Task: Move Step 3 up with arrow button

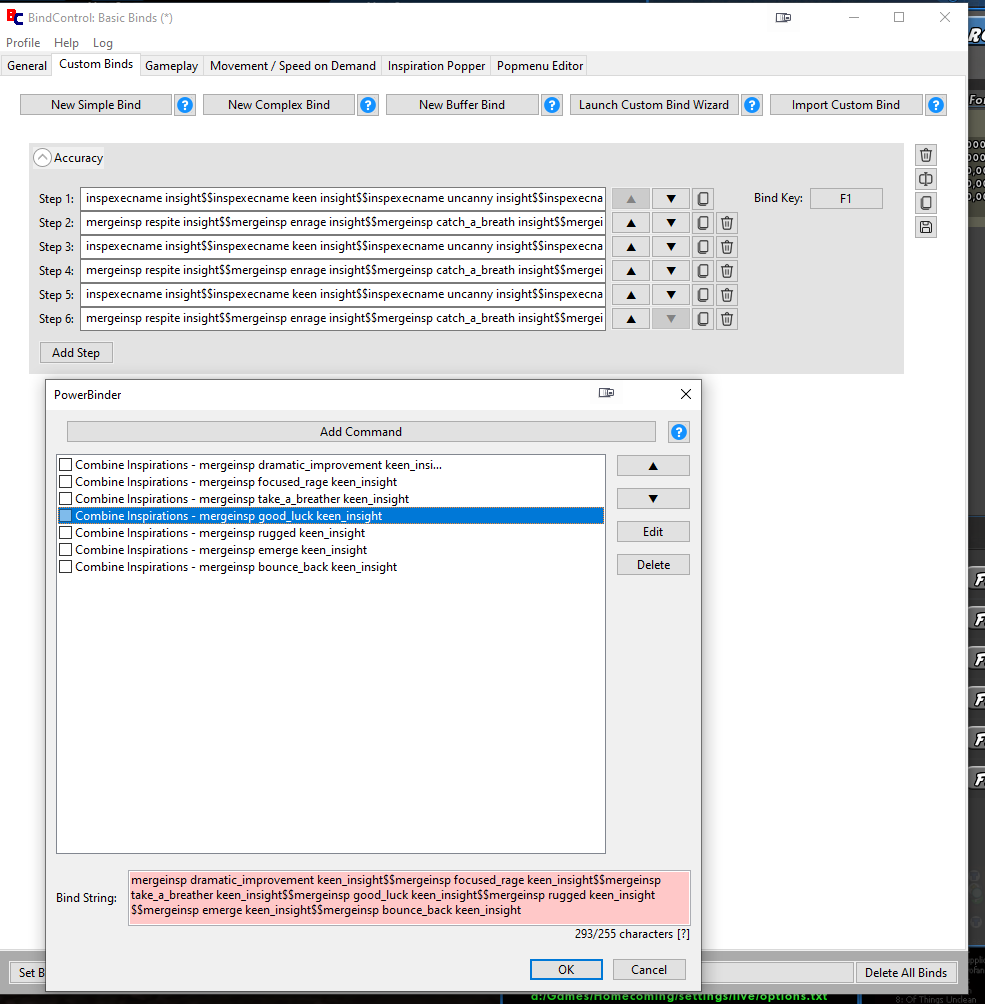Action: click(x=631, y=247)
